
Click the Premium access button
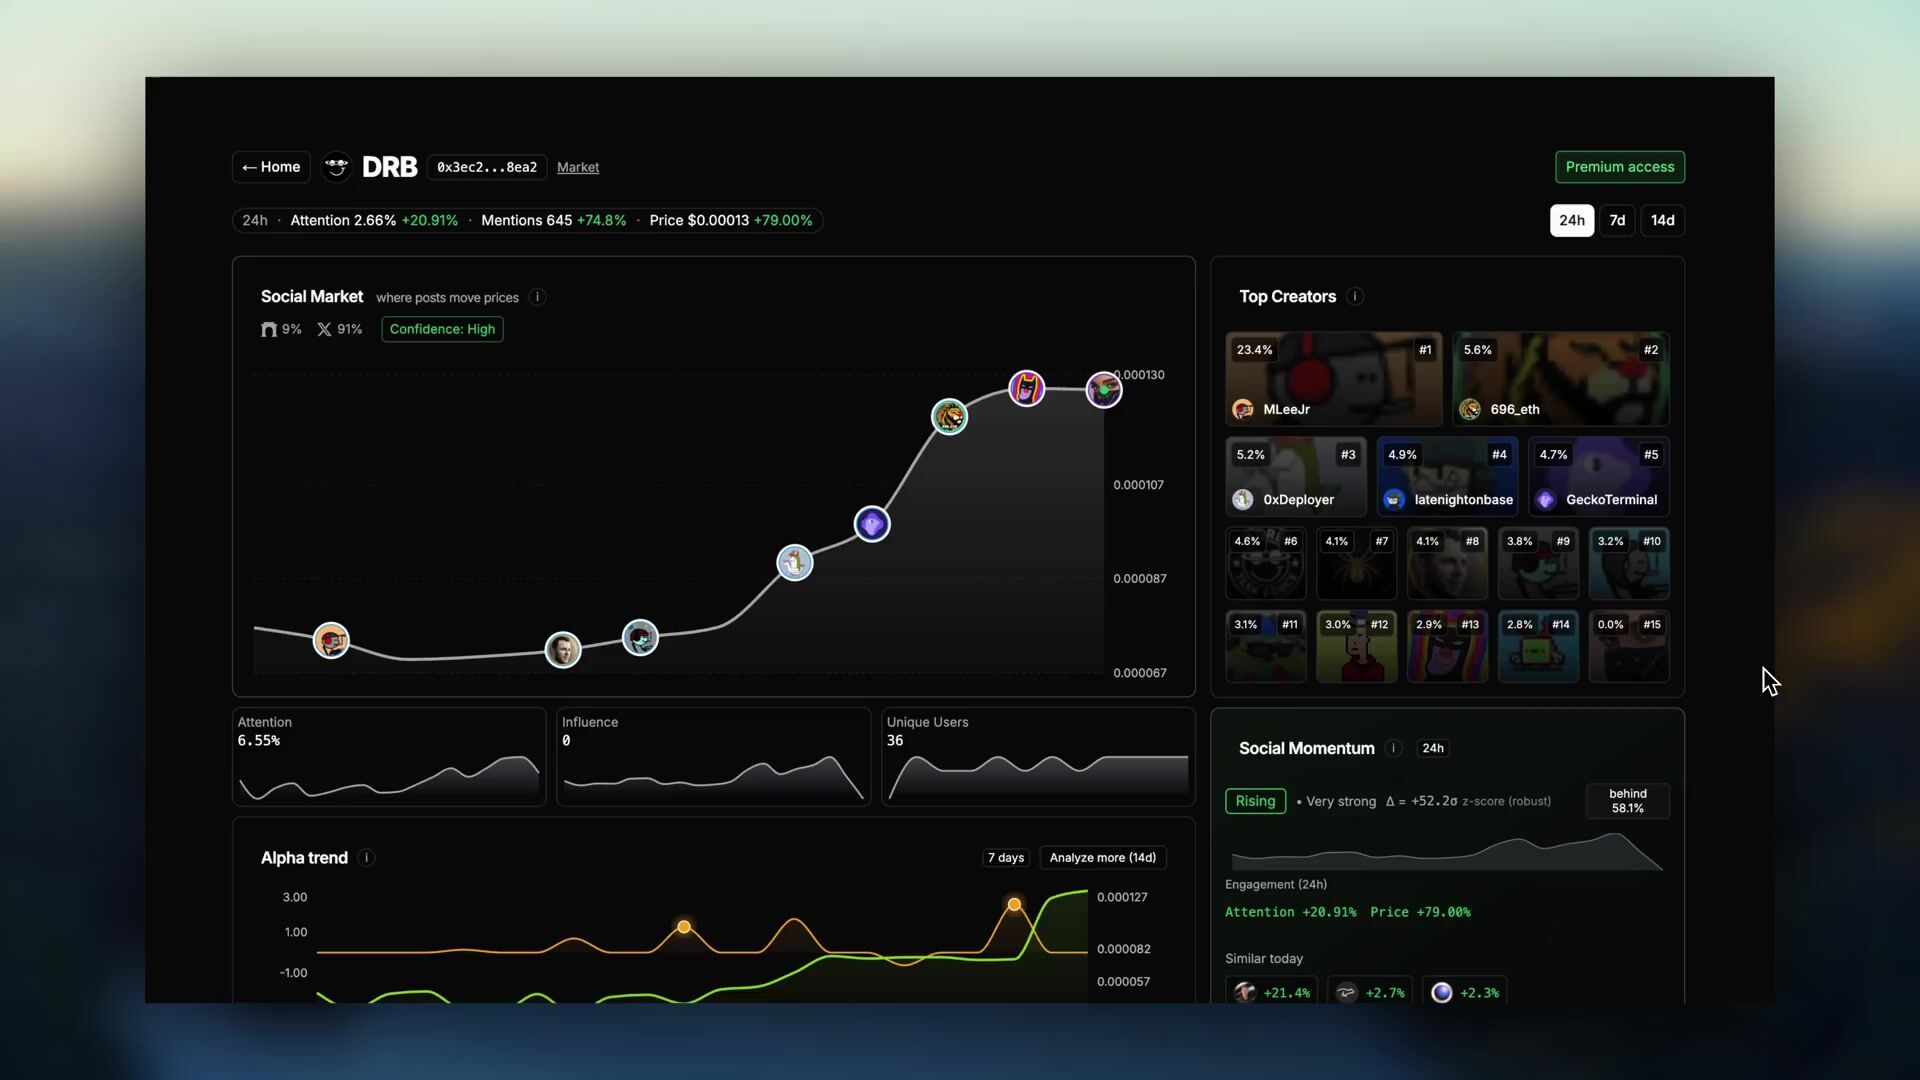(x=1619, y=167)
